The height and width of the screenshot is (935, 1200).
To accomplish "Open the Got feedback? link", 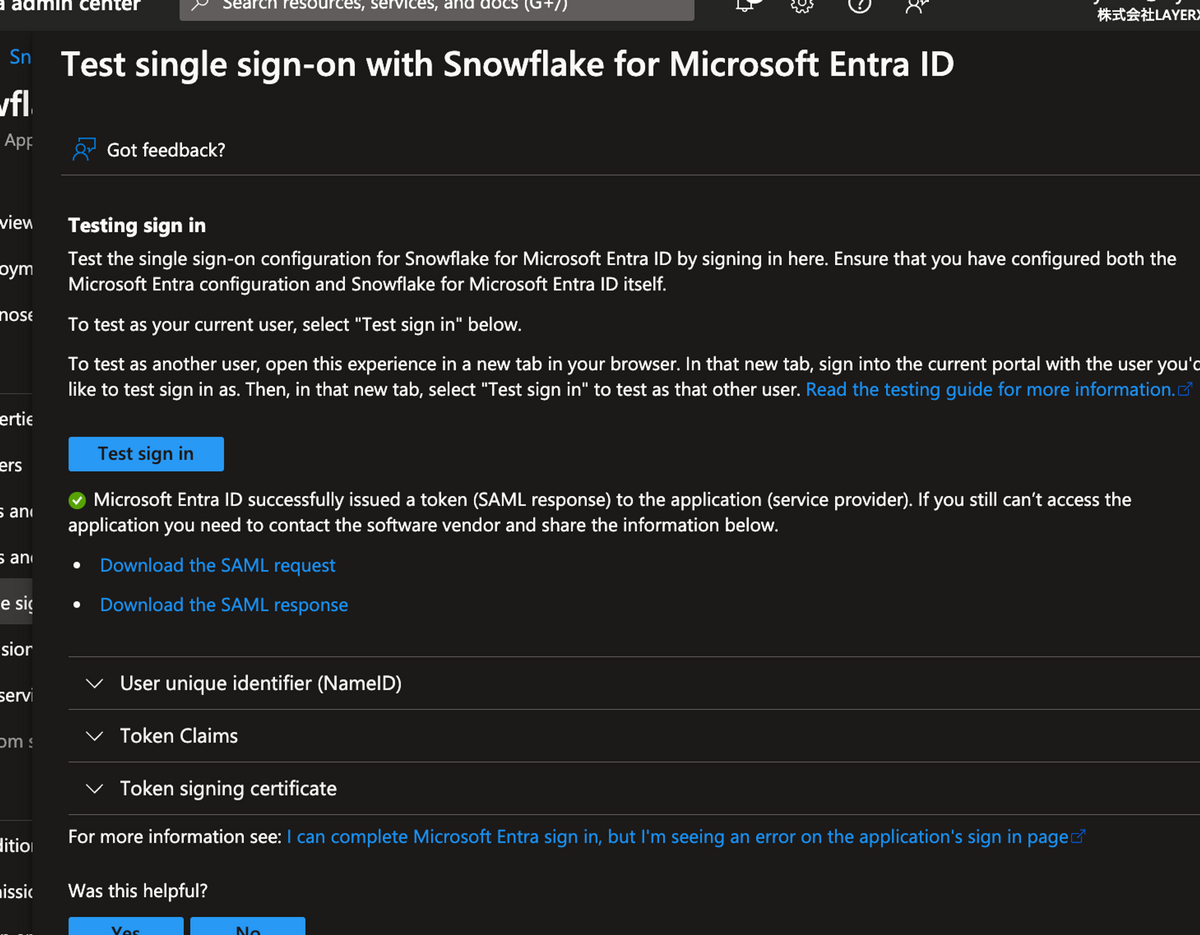I will (x=166, y=150).
